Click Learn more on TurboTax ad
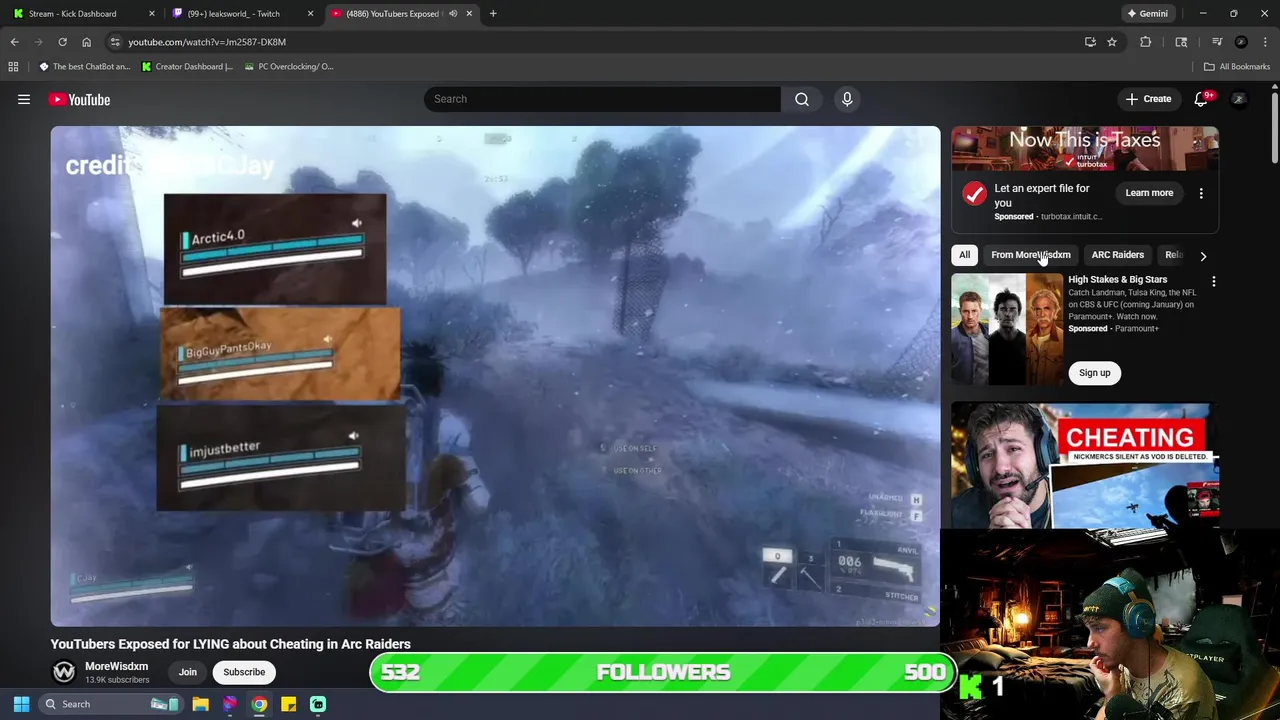Screen dimensions: 1280x720 pyautogui.click(x=1149, y=193)
